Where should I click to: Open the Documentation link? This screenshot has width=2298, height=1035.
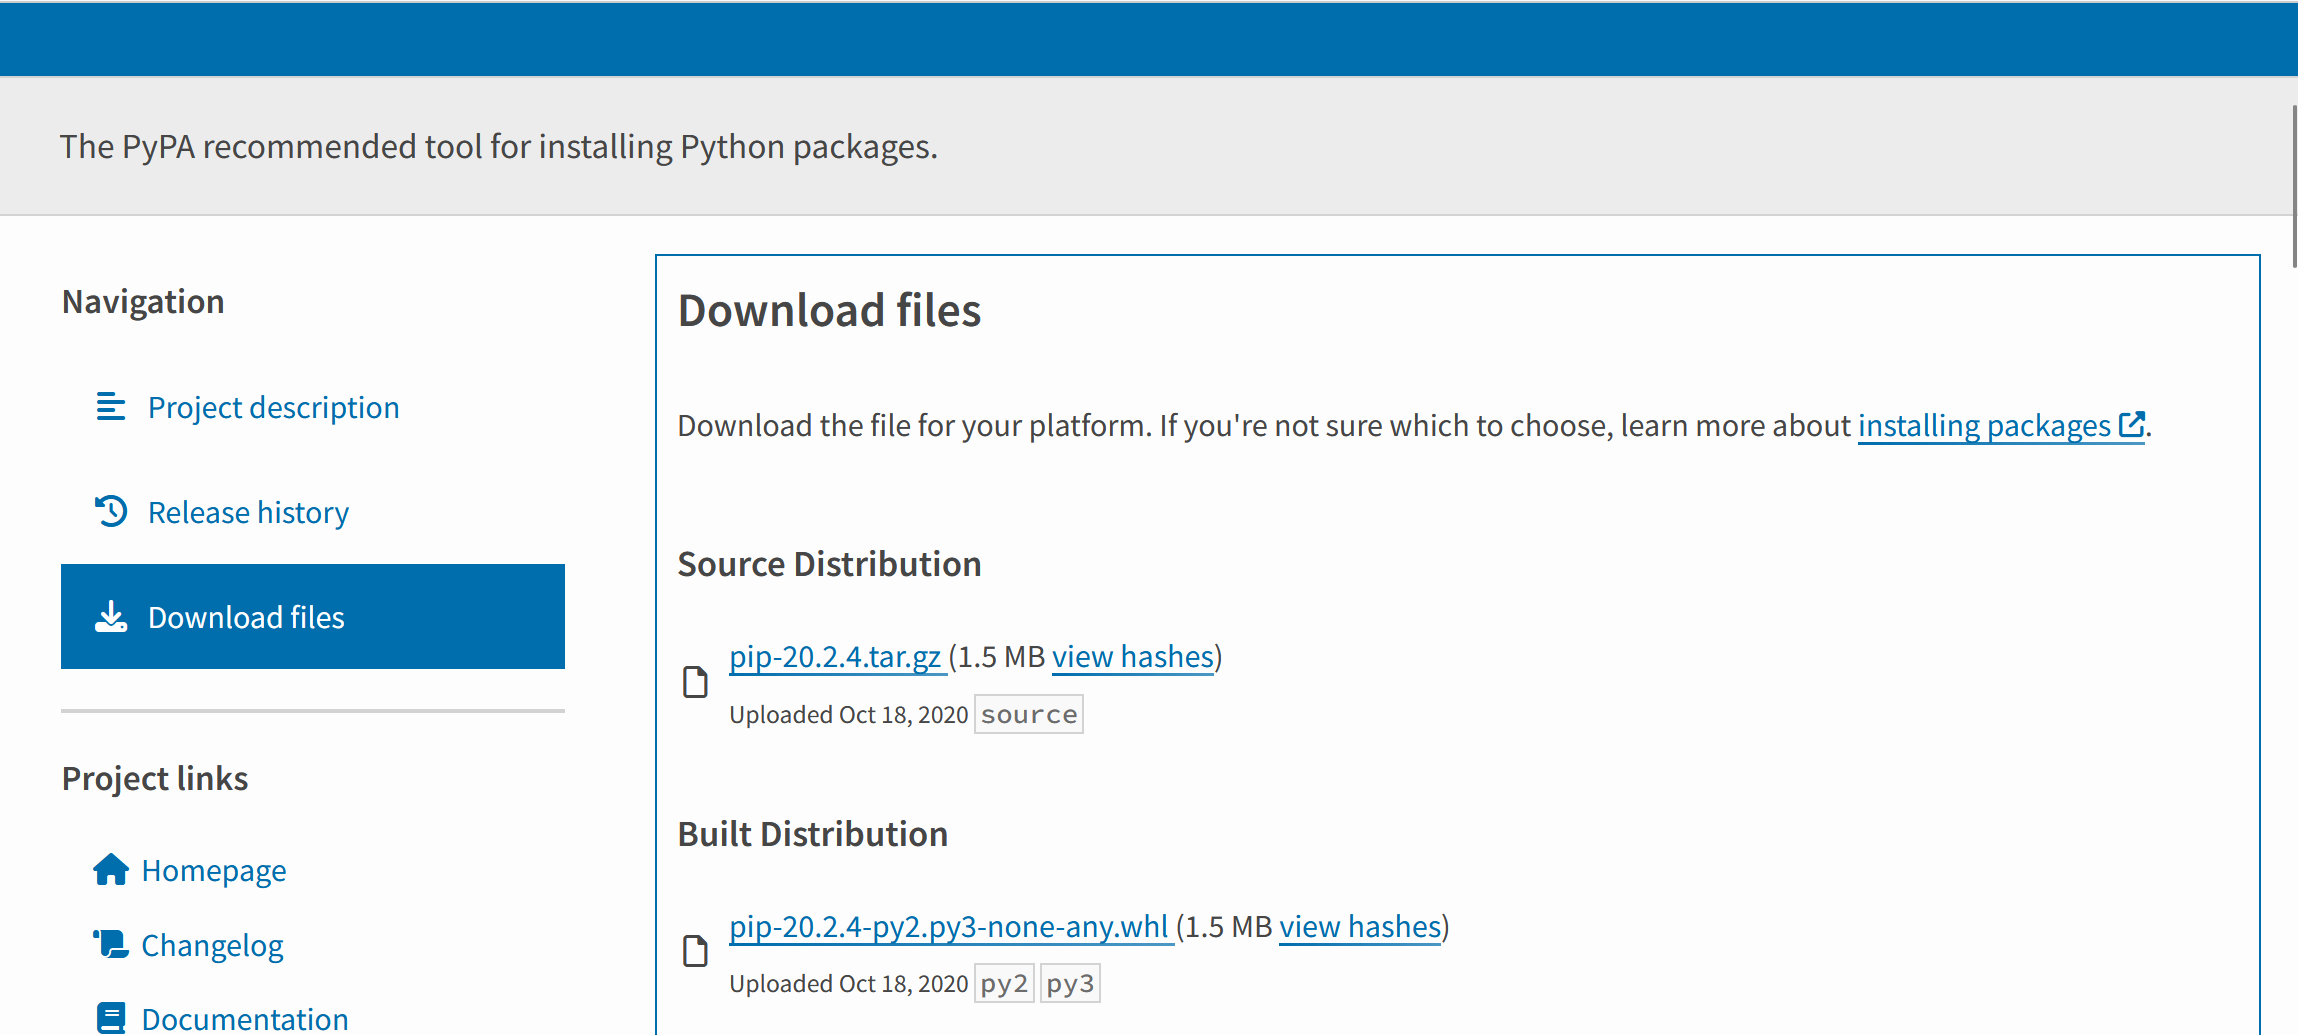tap(245, 1018)
